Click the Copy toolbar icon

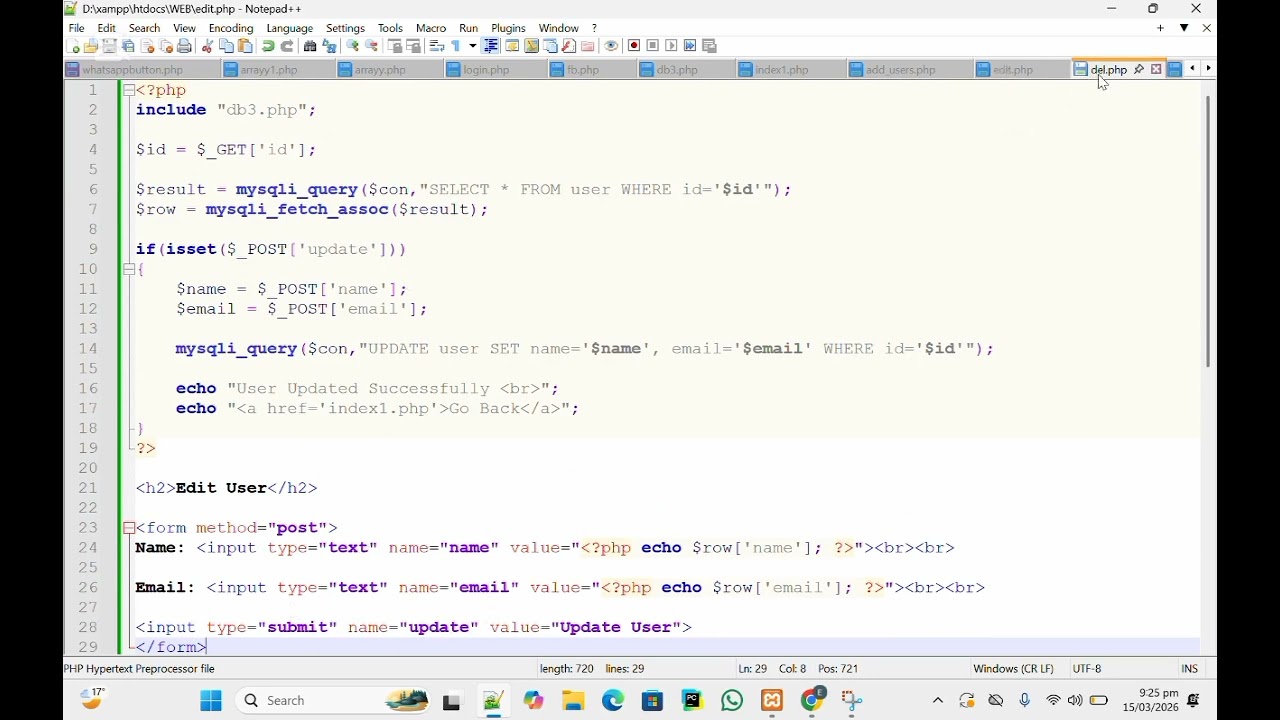(226, 46)
